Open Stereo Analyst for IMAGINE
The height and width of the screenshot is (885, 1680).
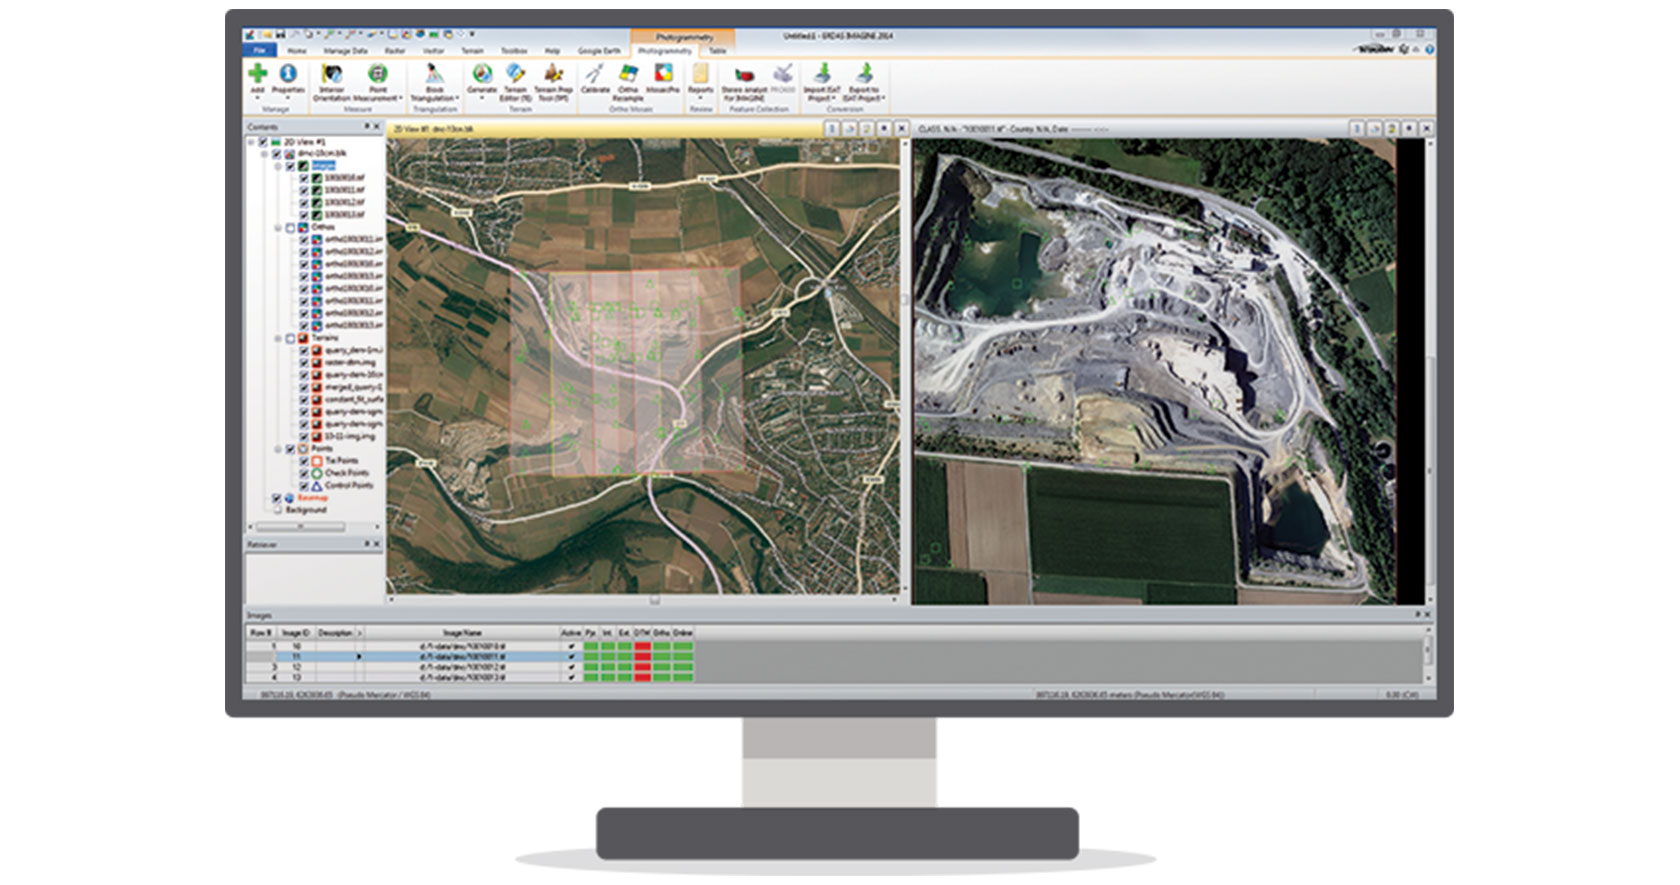[743, 74]
